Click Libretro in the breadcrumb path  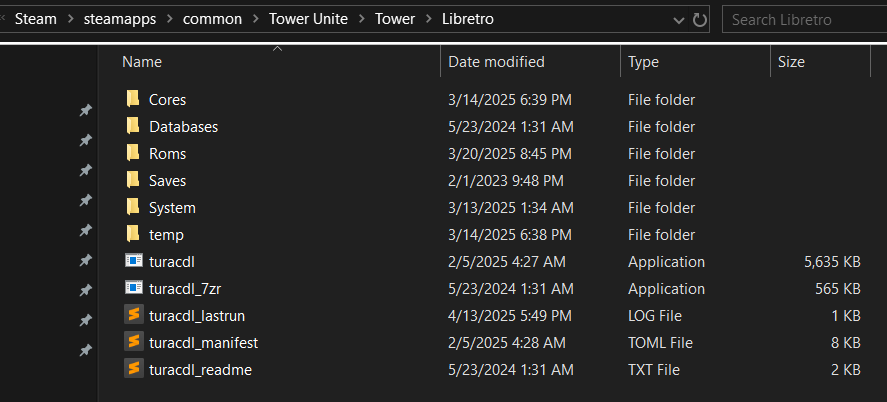click(468, 19)
